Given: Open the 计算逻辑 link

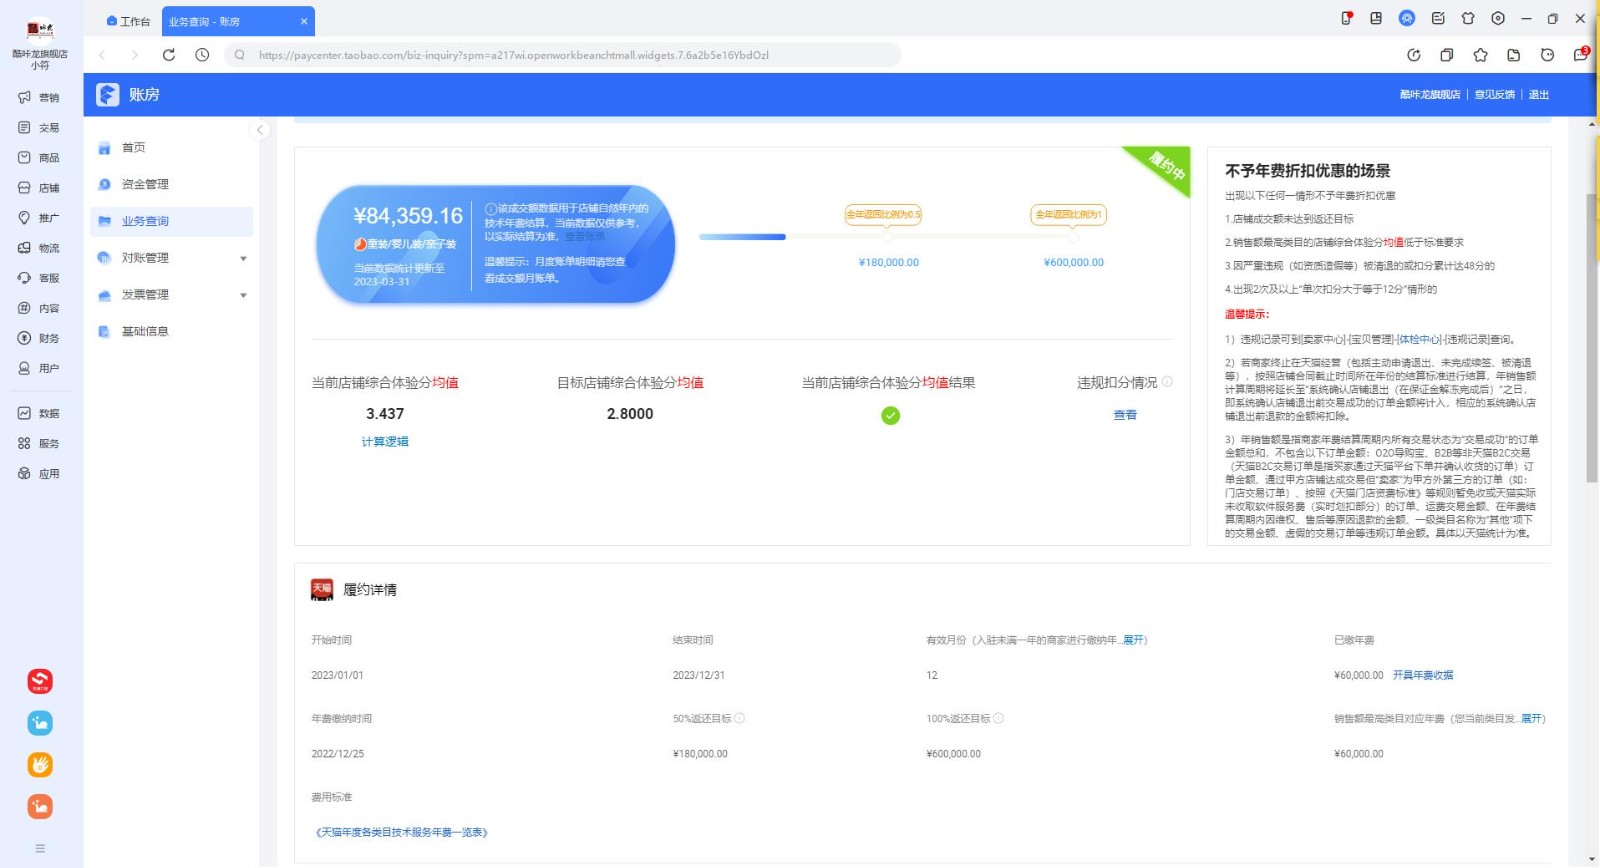Looking at the screenshot, I should click(385, 441).
